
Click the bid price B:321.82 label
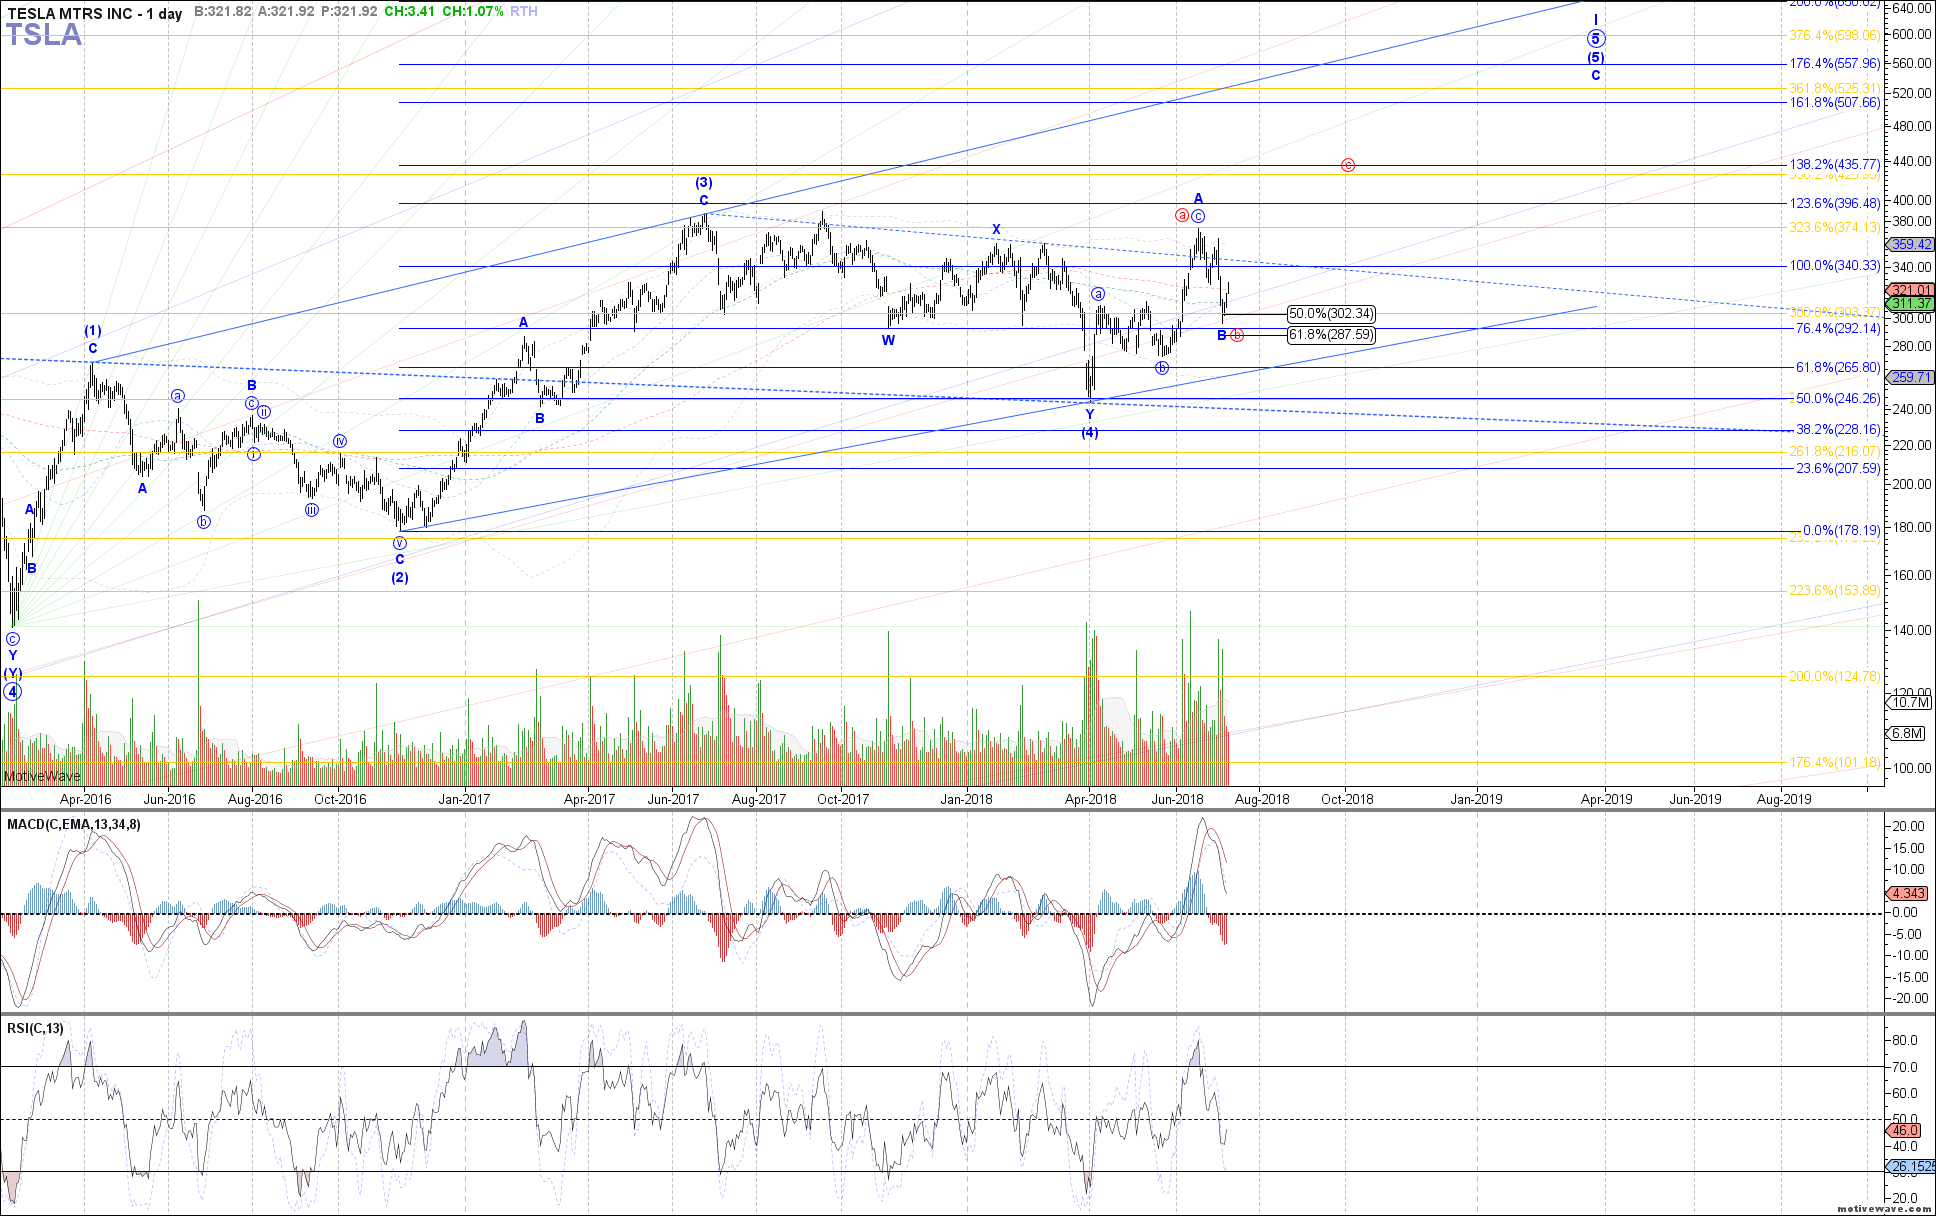[223, 12]
